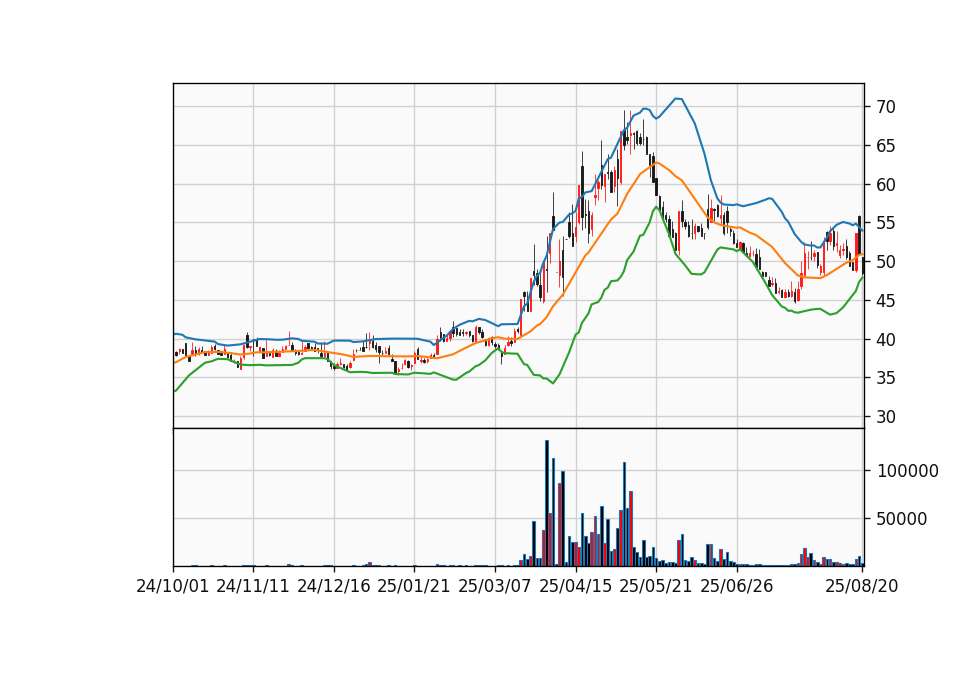Click the 25/06/26 date label
The width and height of the screenshot is (960, 690).
tap(737, 586)
